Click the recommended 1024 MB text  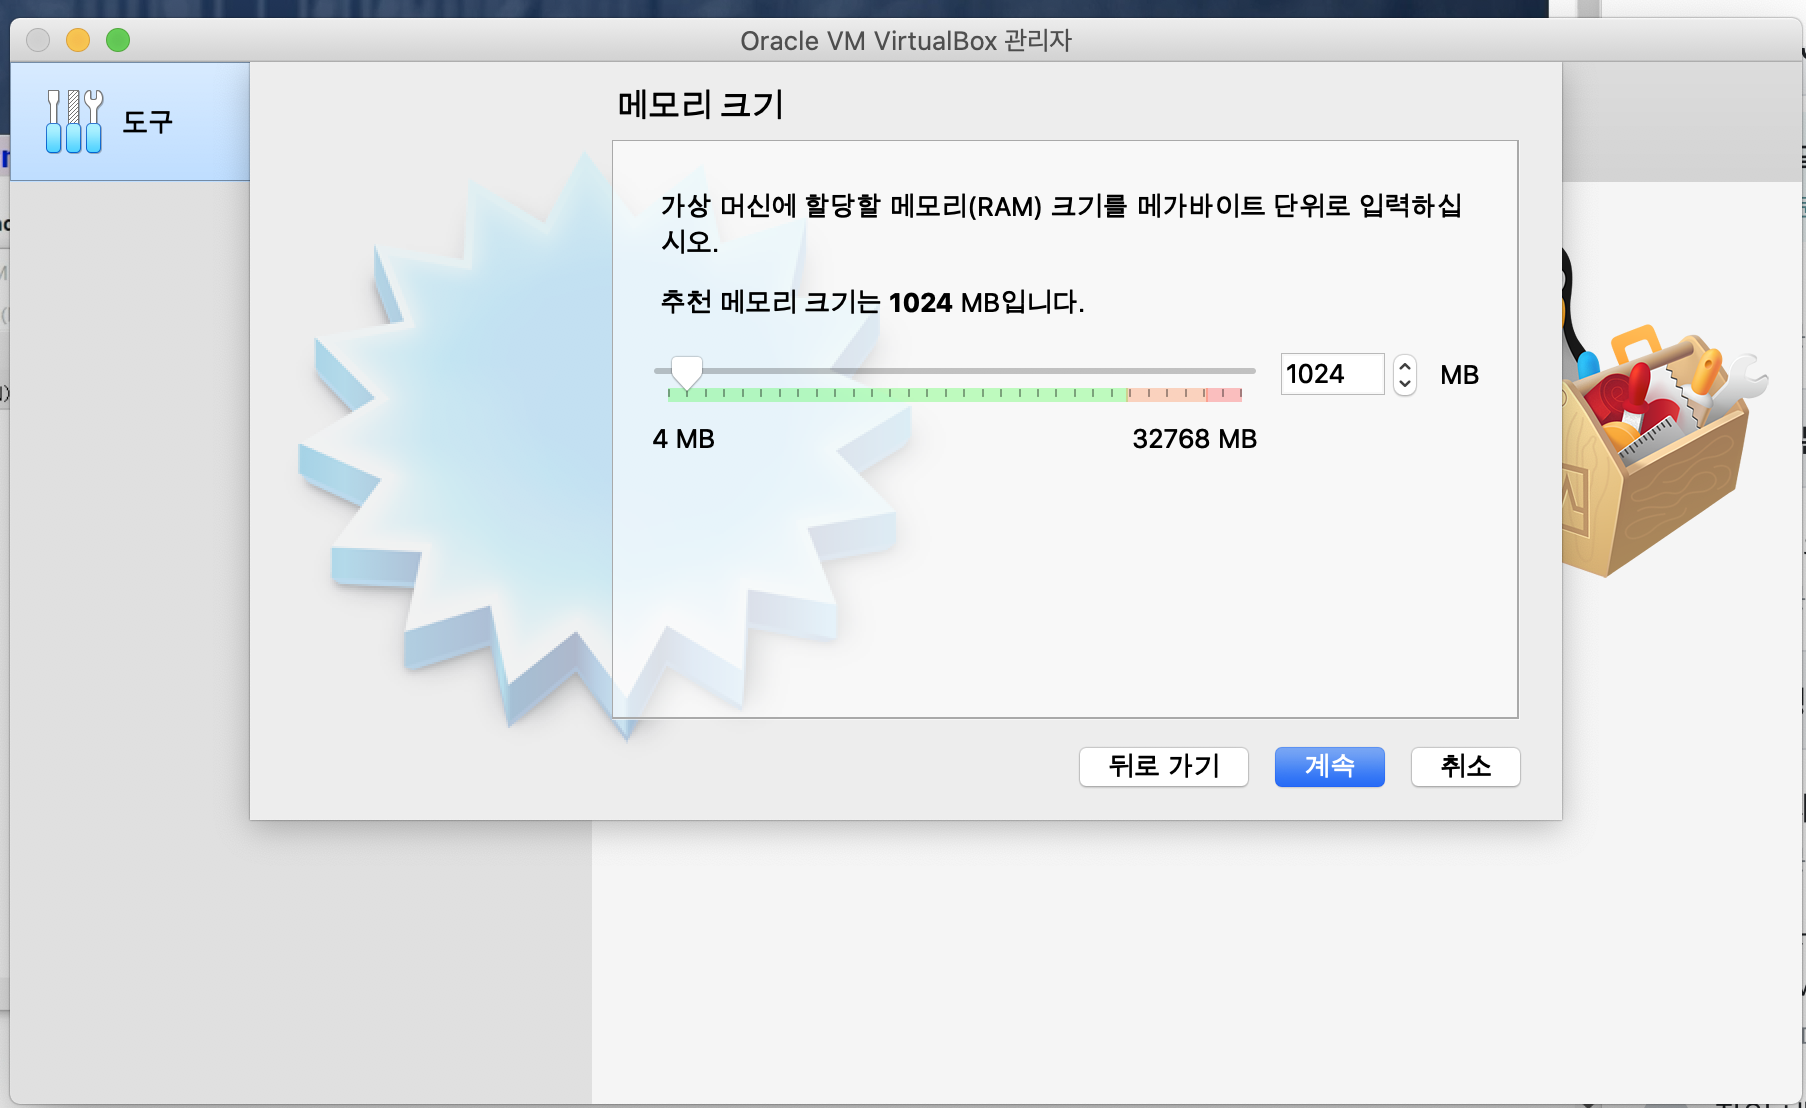872,302
